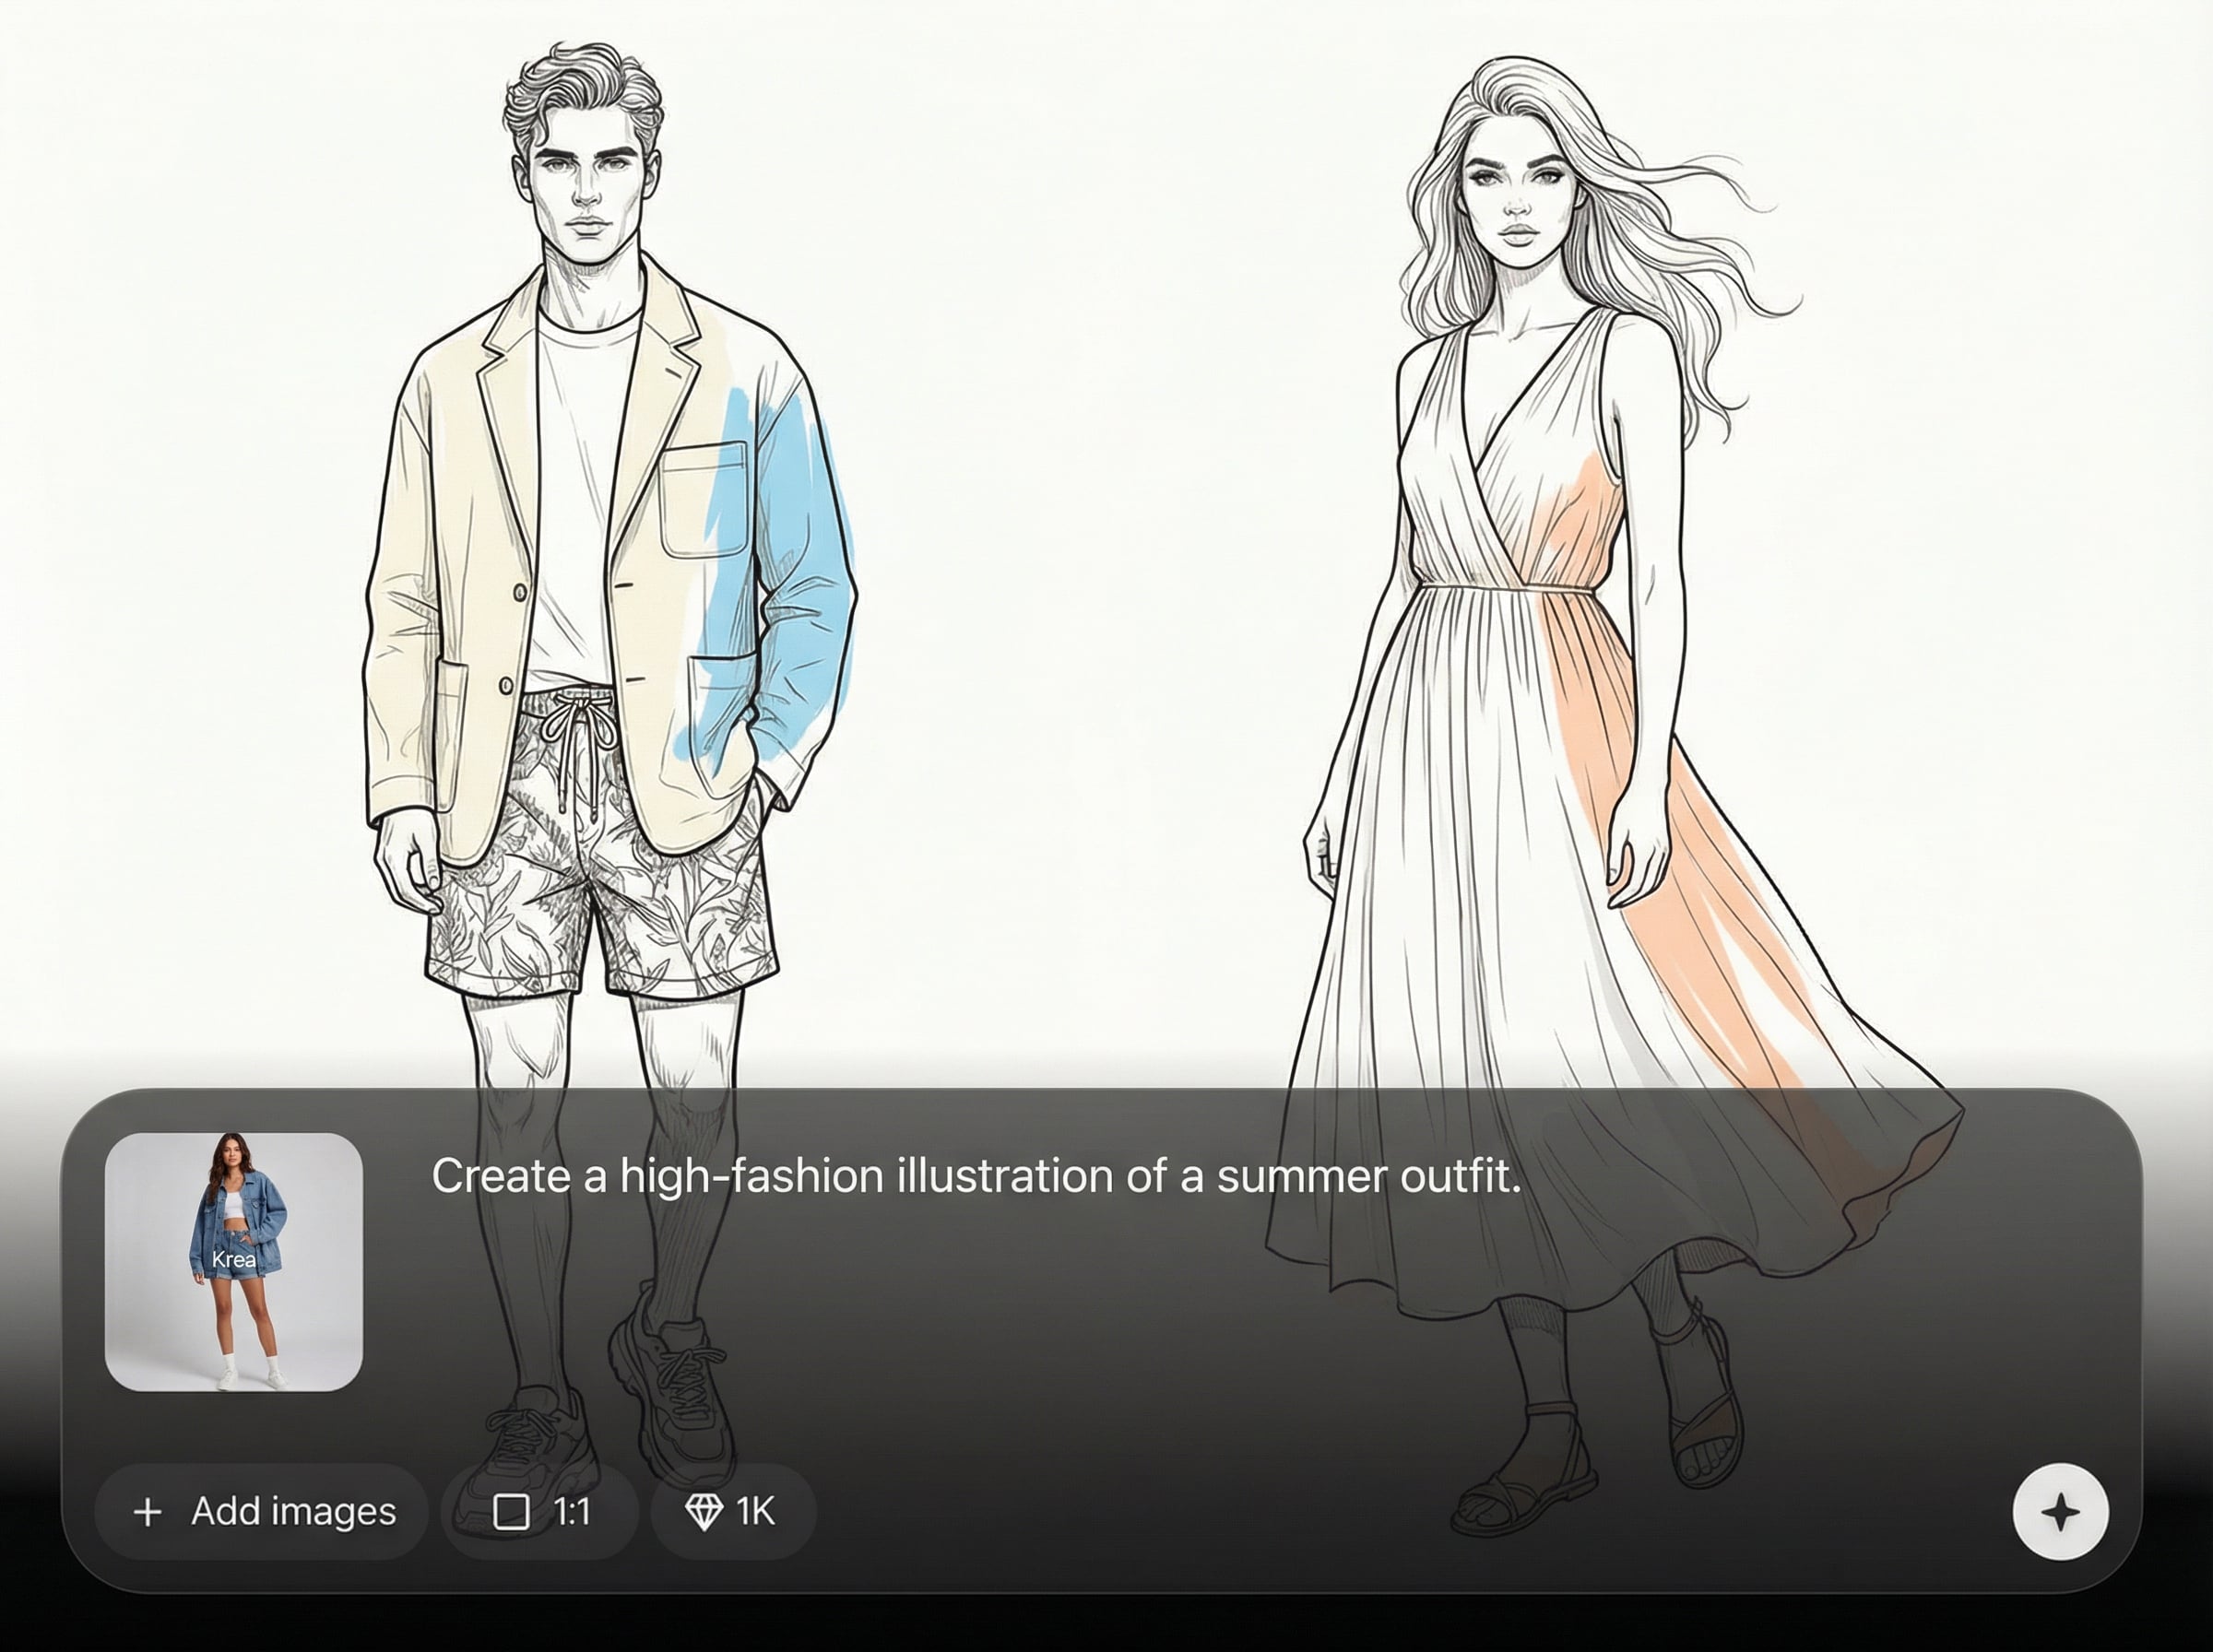Click the square aspect ratio icon
Image resolution: width=2213 pixels, height=1652 pixels.
pos(511,1512)
